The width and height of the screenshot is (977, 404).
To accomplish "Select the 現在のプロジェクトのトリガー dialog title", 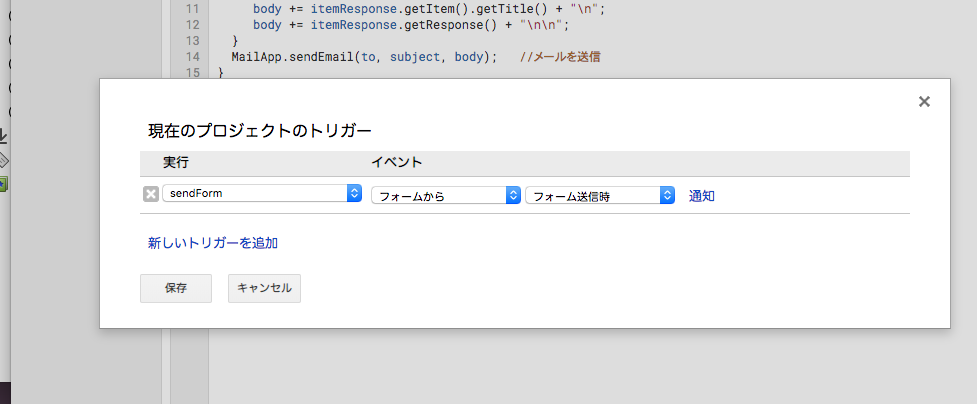I will tap(259, 131).
